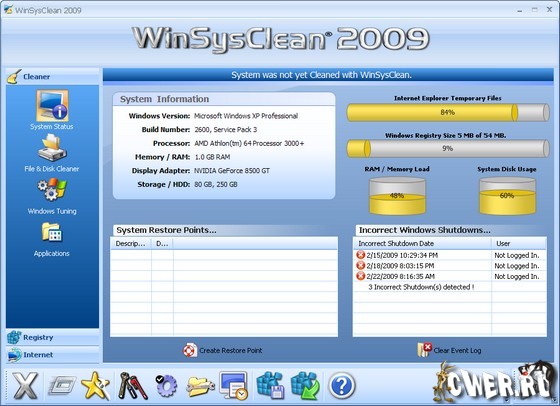Open the Windows Tuning section
The width and height of the screenshot is (560, 406).
(52, 190)
